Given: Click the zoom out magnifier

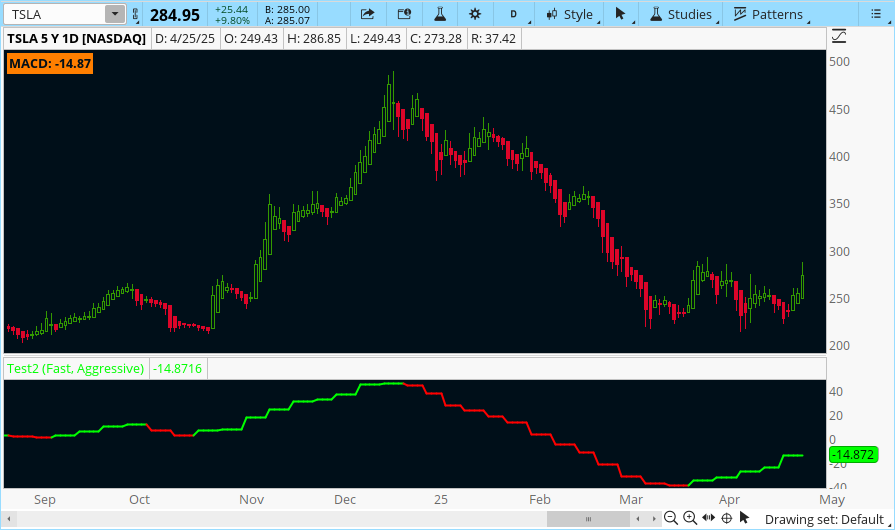Looking at the screenshot, I should pos(672,518).
